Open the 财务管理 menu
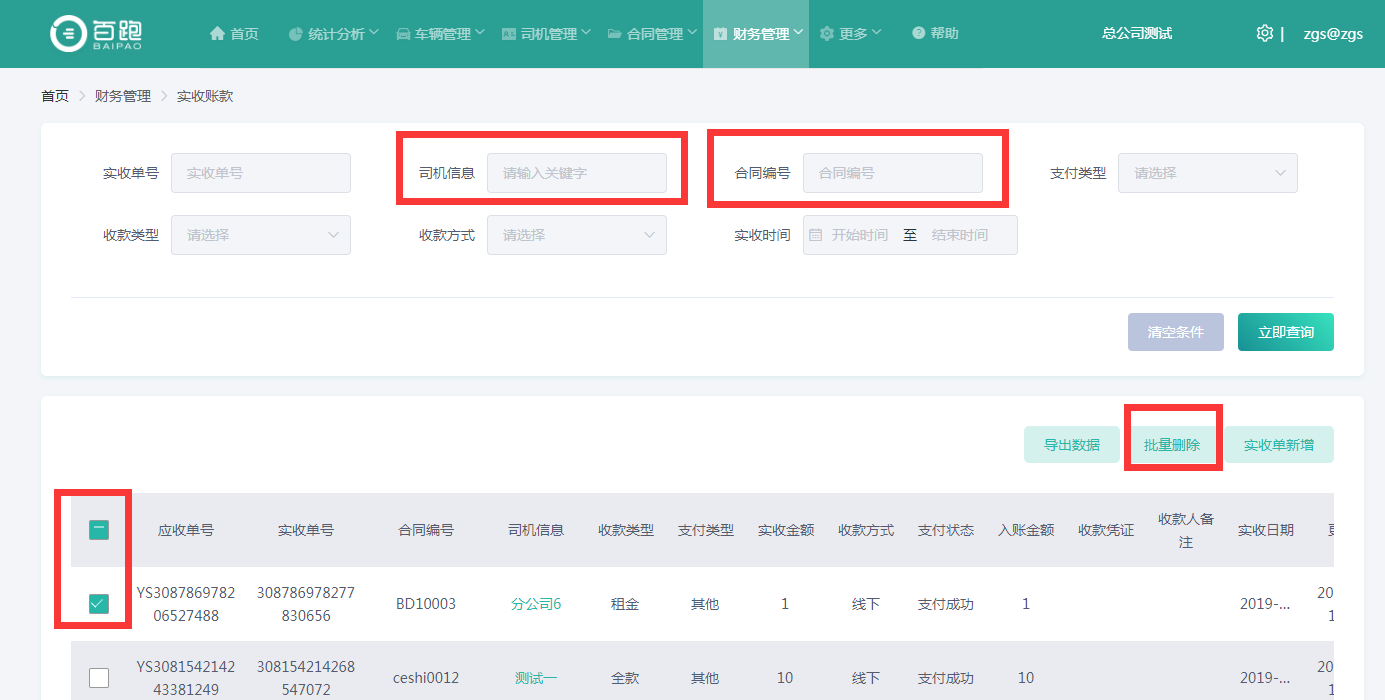The image size is (1385, 700). pyautogui.click(x=756, y=34)
